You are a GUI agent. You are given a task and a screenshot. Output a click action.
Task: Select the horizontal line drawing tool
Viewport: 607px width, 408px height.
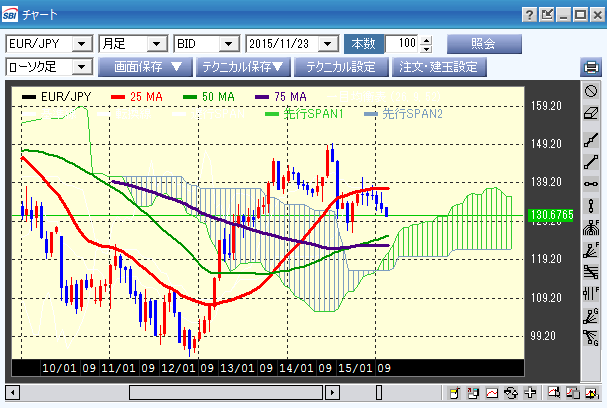point(591,184)
